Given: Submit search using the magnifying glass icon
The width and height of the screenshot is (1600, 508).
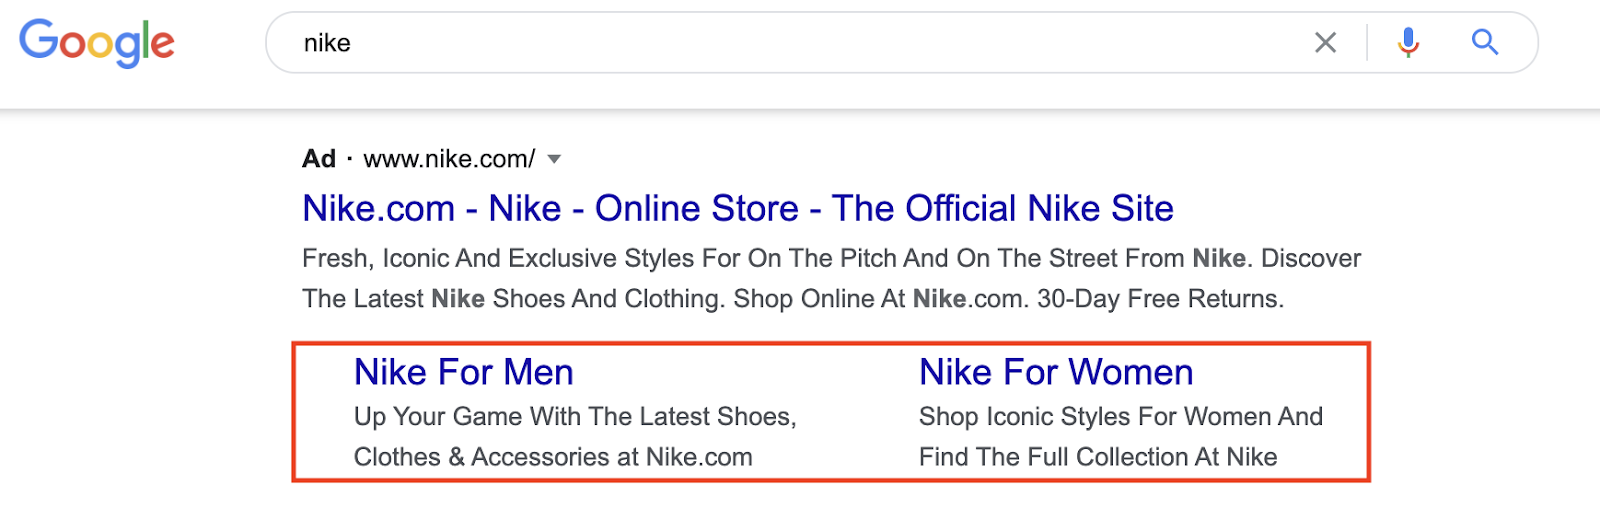Looking at the screenshot, I should 1485,42.
